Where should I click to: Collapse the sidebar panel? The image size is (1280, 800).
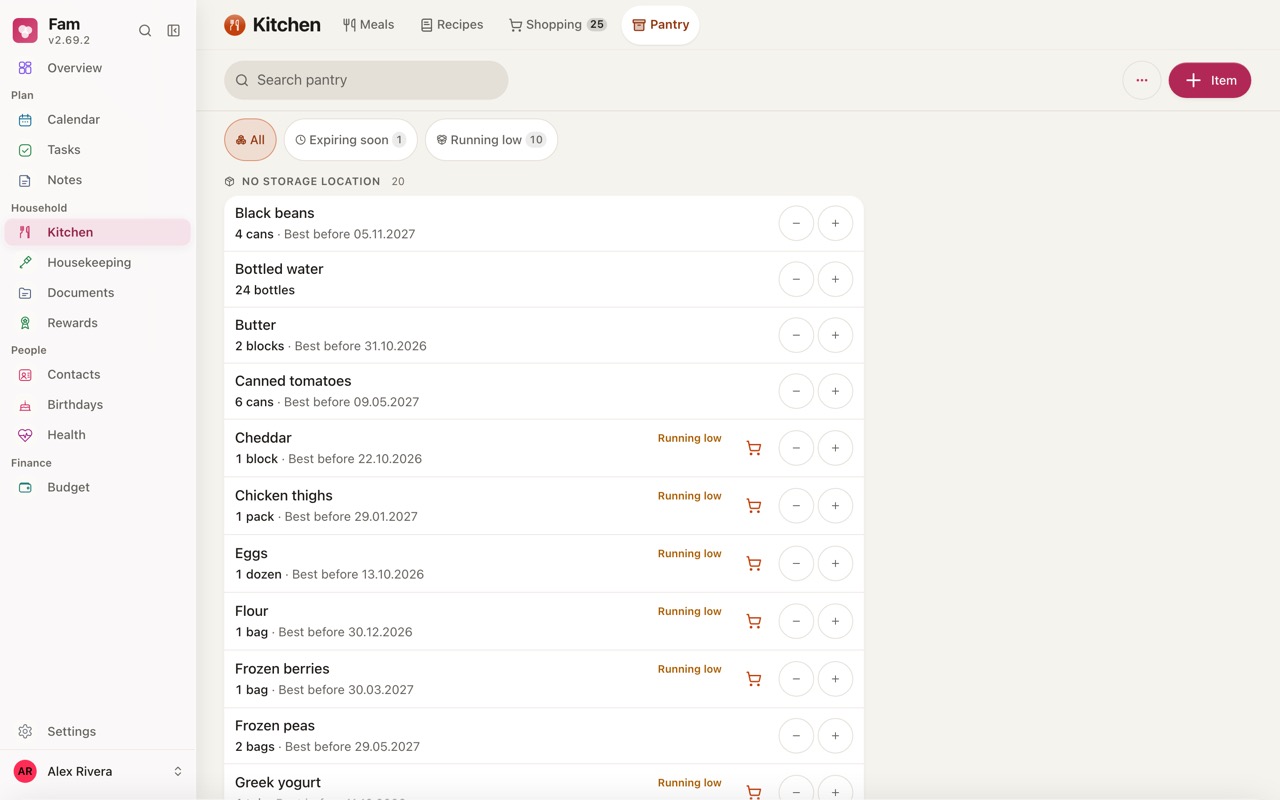pos(174,31)
